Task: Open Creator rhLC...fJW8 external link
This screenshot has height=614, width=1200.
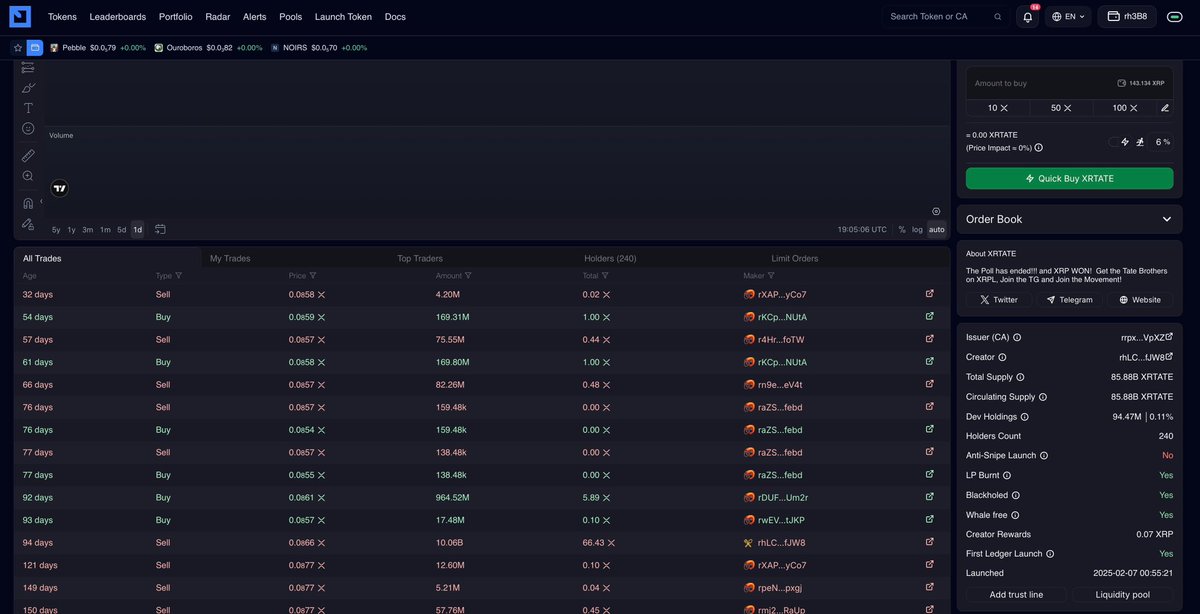Action: [x=1170, y=356]
